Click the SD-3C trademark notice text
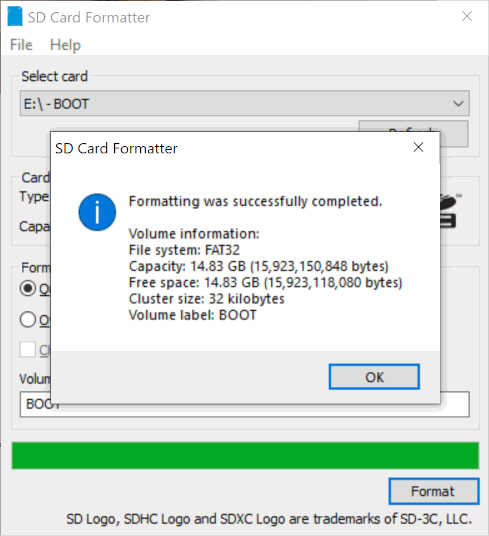This screenshot has width=489, height=536. (x=269, y=519)
